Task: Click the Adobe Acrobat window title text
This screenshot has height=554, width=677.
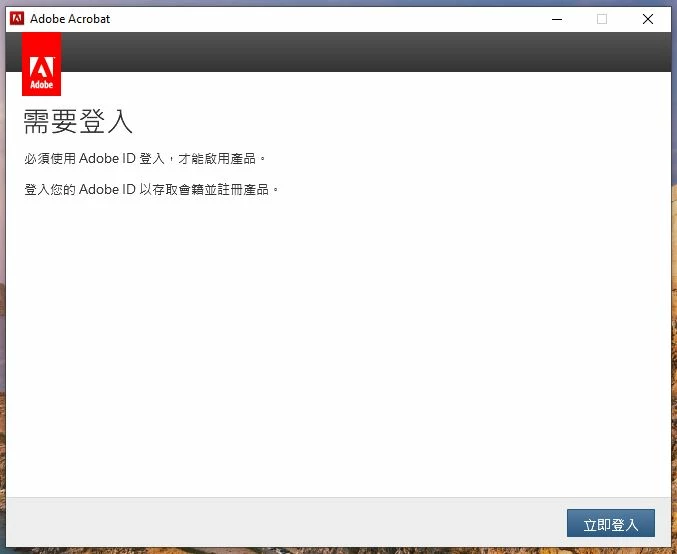Action: [x=70, y=19]
